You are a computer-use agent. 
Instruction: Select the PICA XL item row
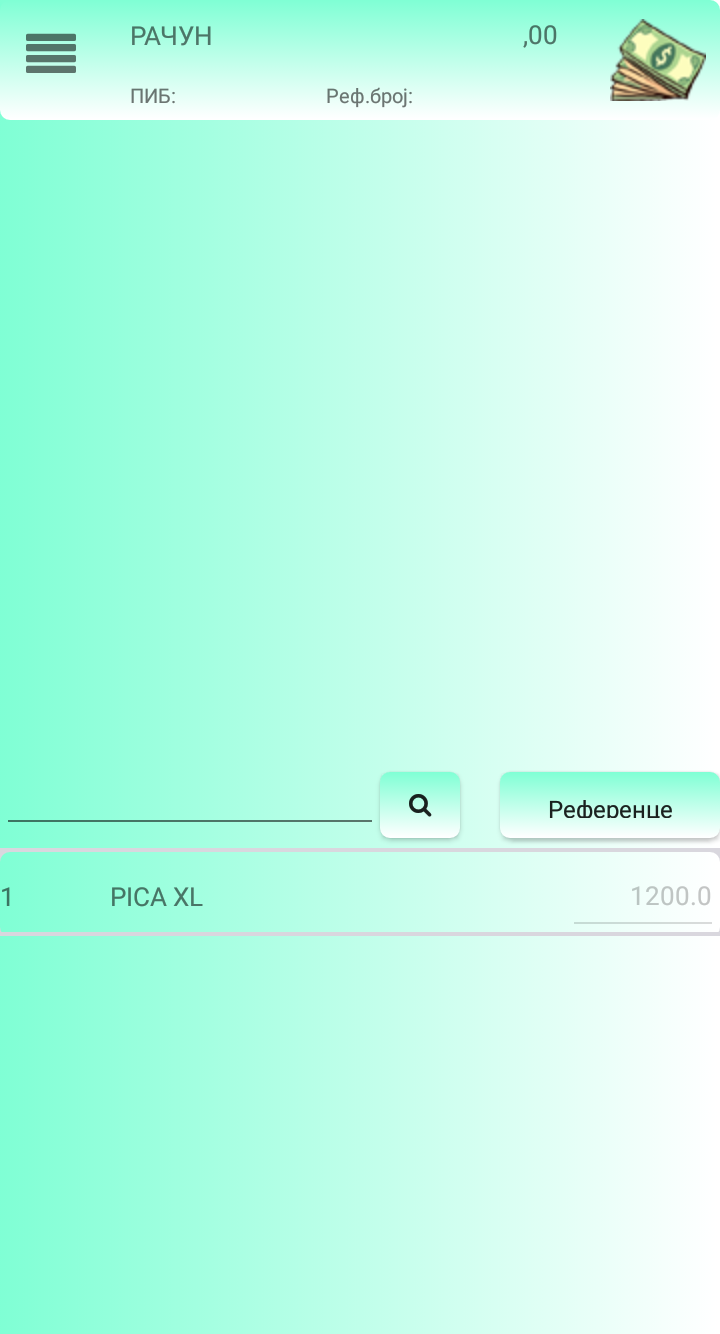click(x=360, y=893)
